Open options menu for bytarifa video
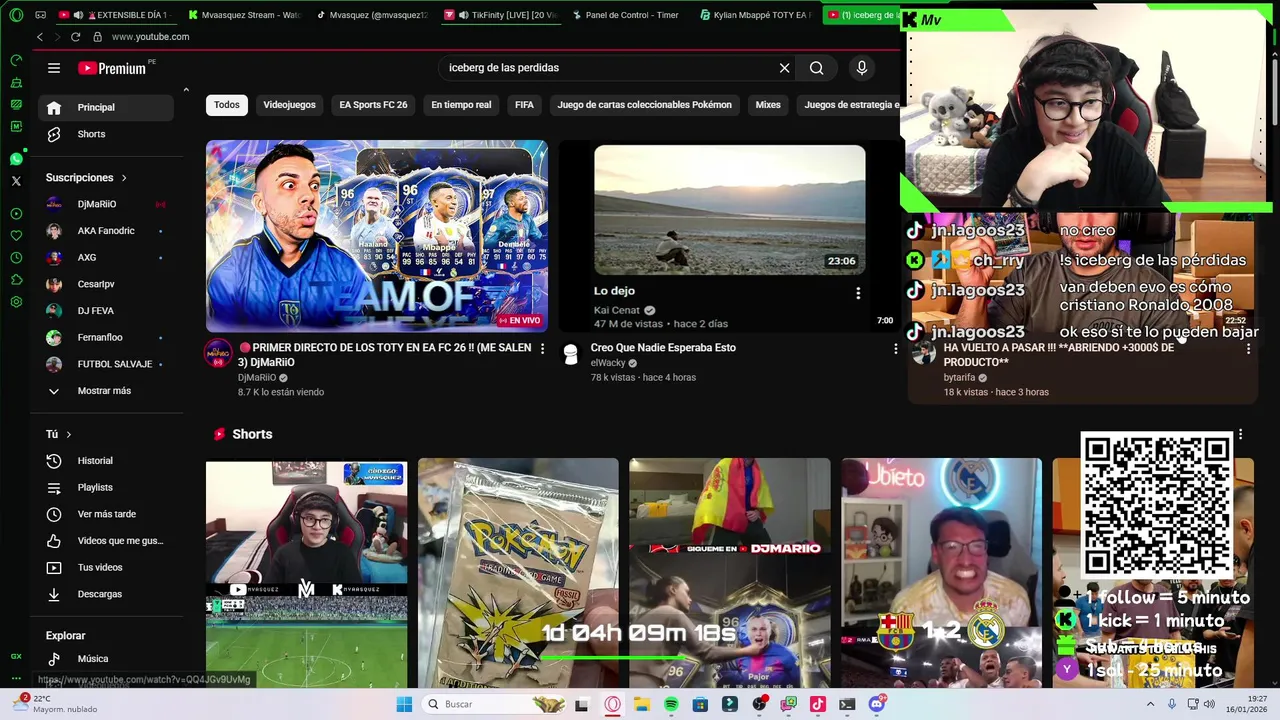Screen dimensions: 1280x720 [1248, 349]
